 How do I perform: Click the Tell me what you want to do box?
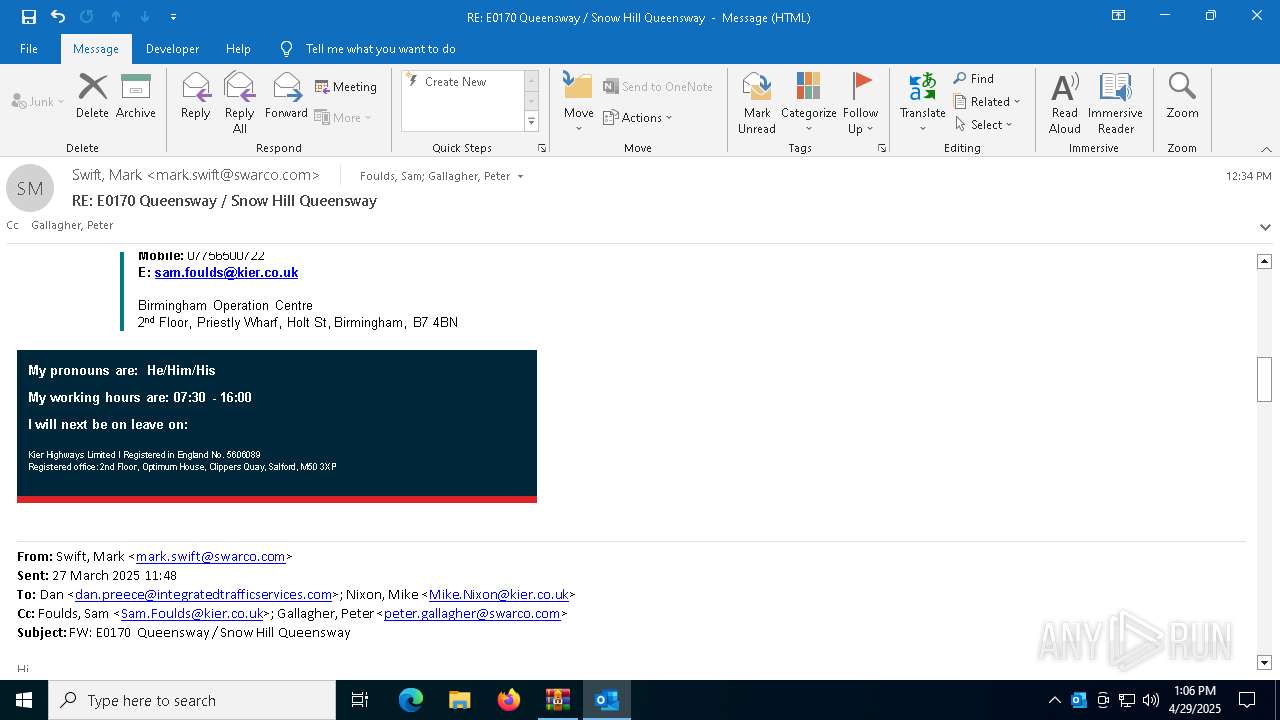380,48
